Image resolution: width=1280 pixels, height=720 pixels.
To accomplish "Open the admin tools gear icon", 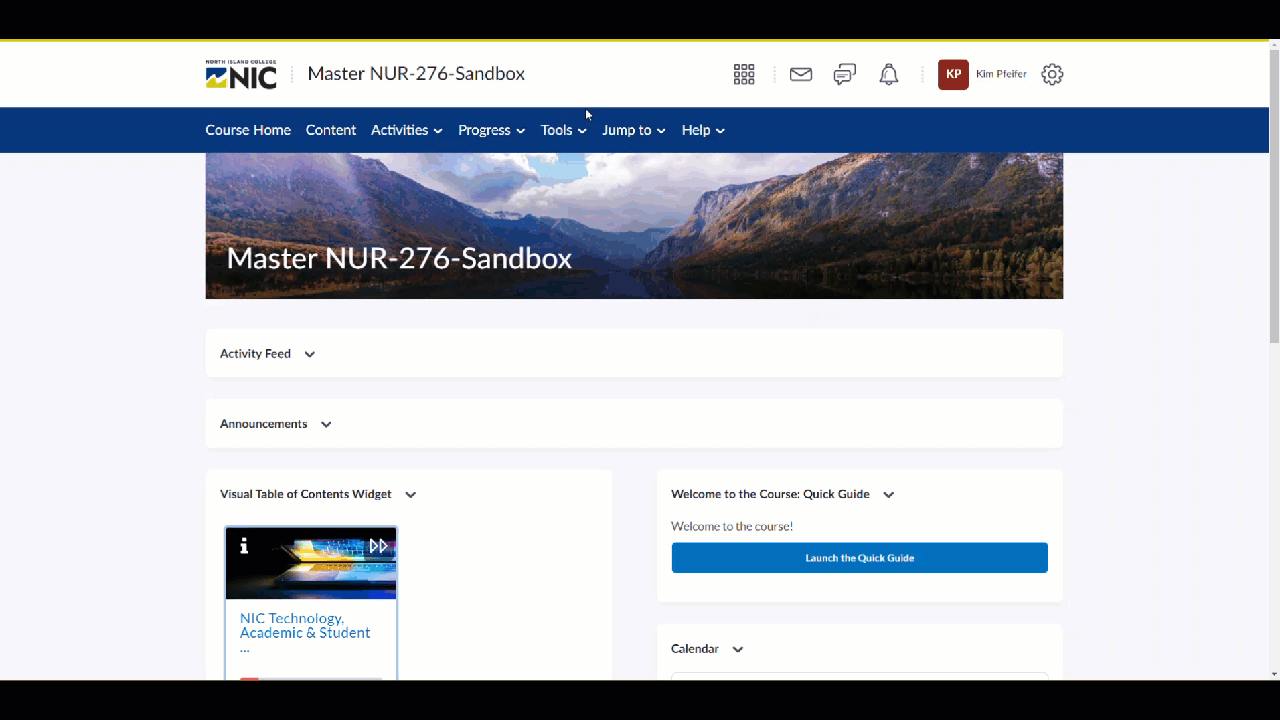I will coord(1052,74).
